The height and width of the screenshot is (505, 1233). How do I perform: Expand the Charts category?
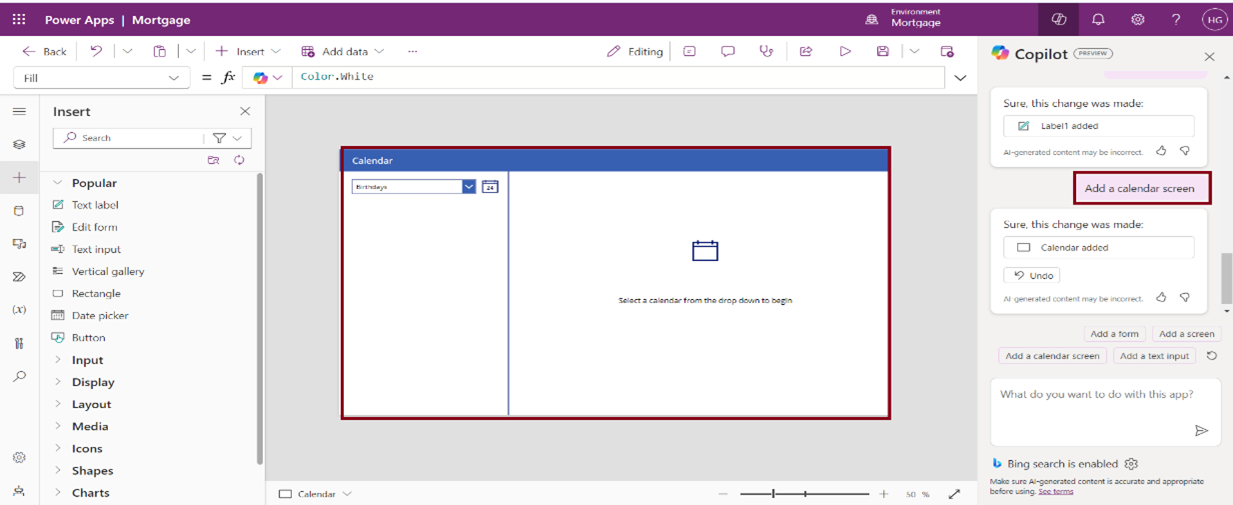[90, 493]
